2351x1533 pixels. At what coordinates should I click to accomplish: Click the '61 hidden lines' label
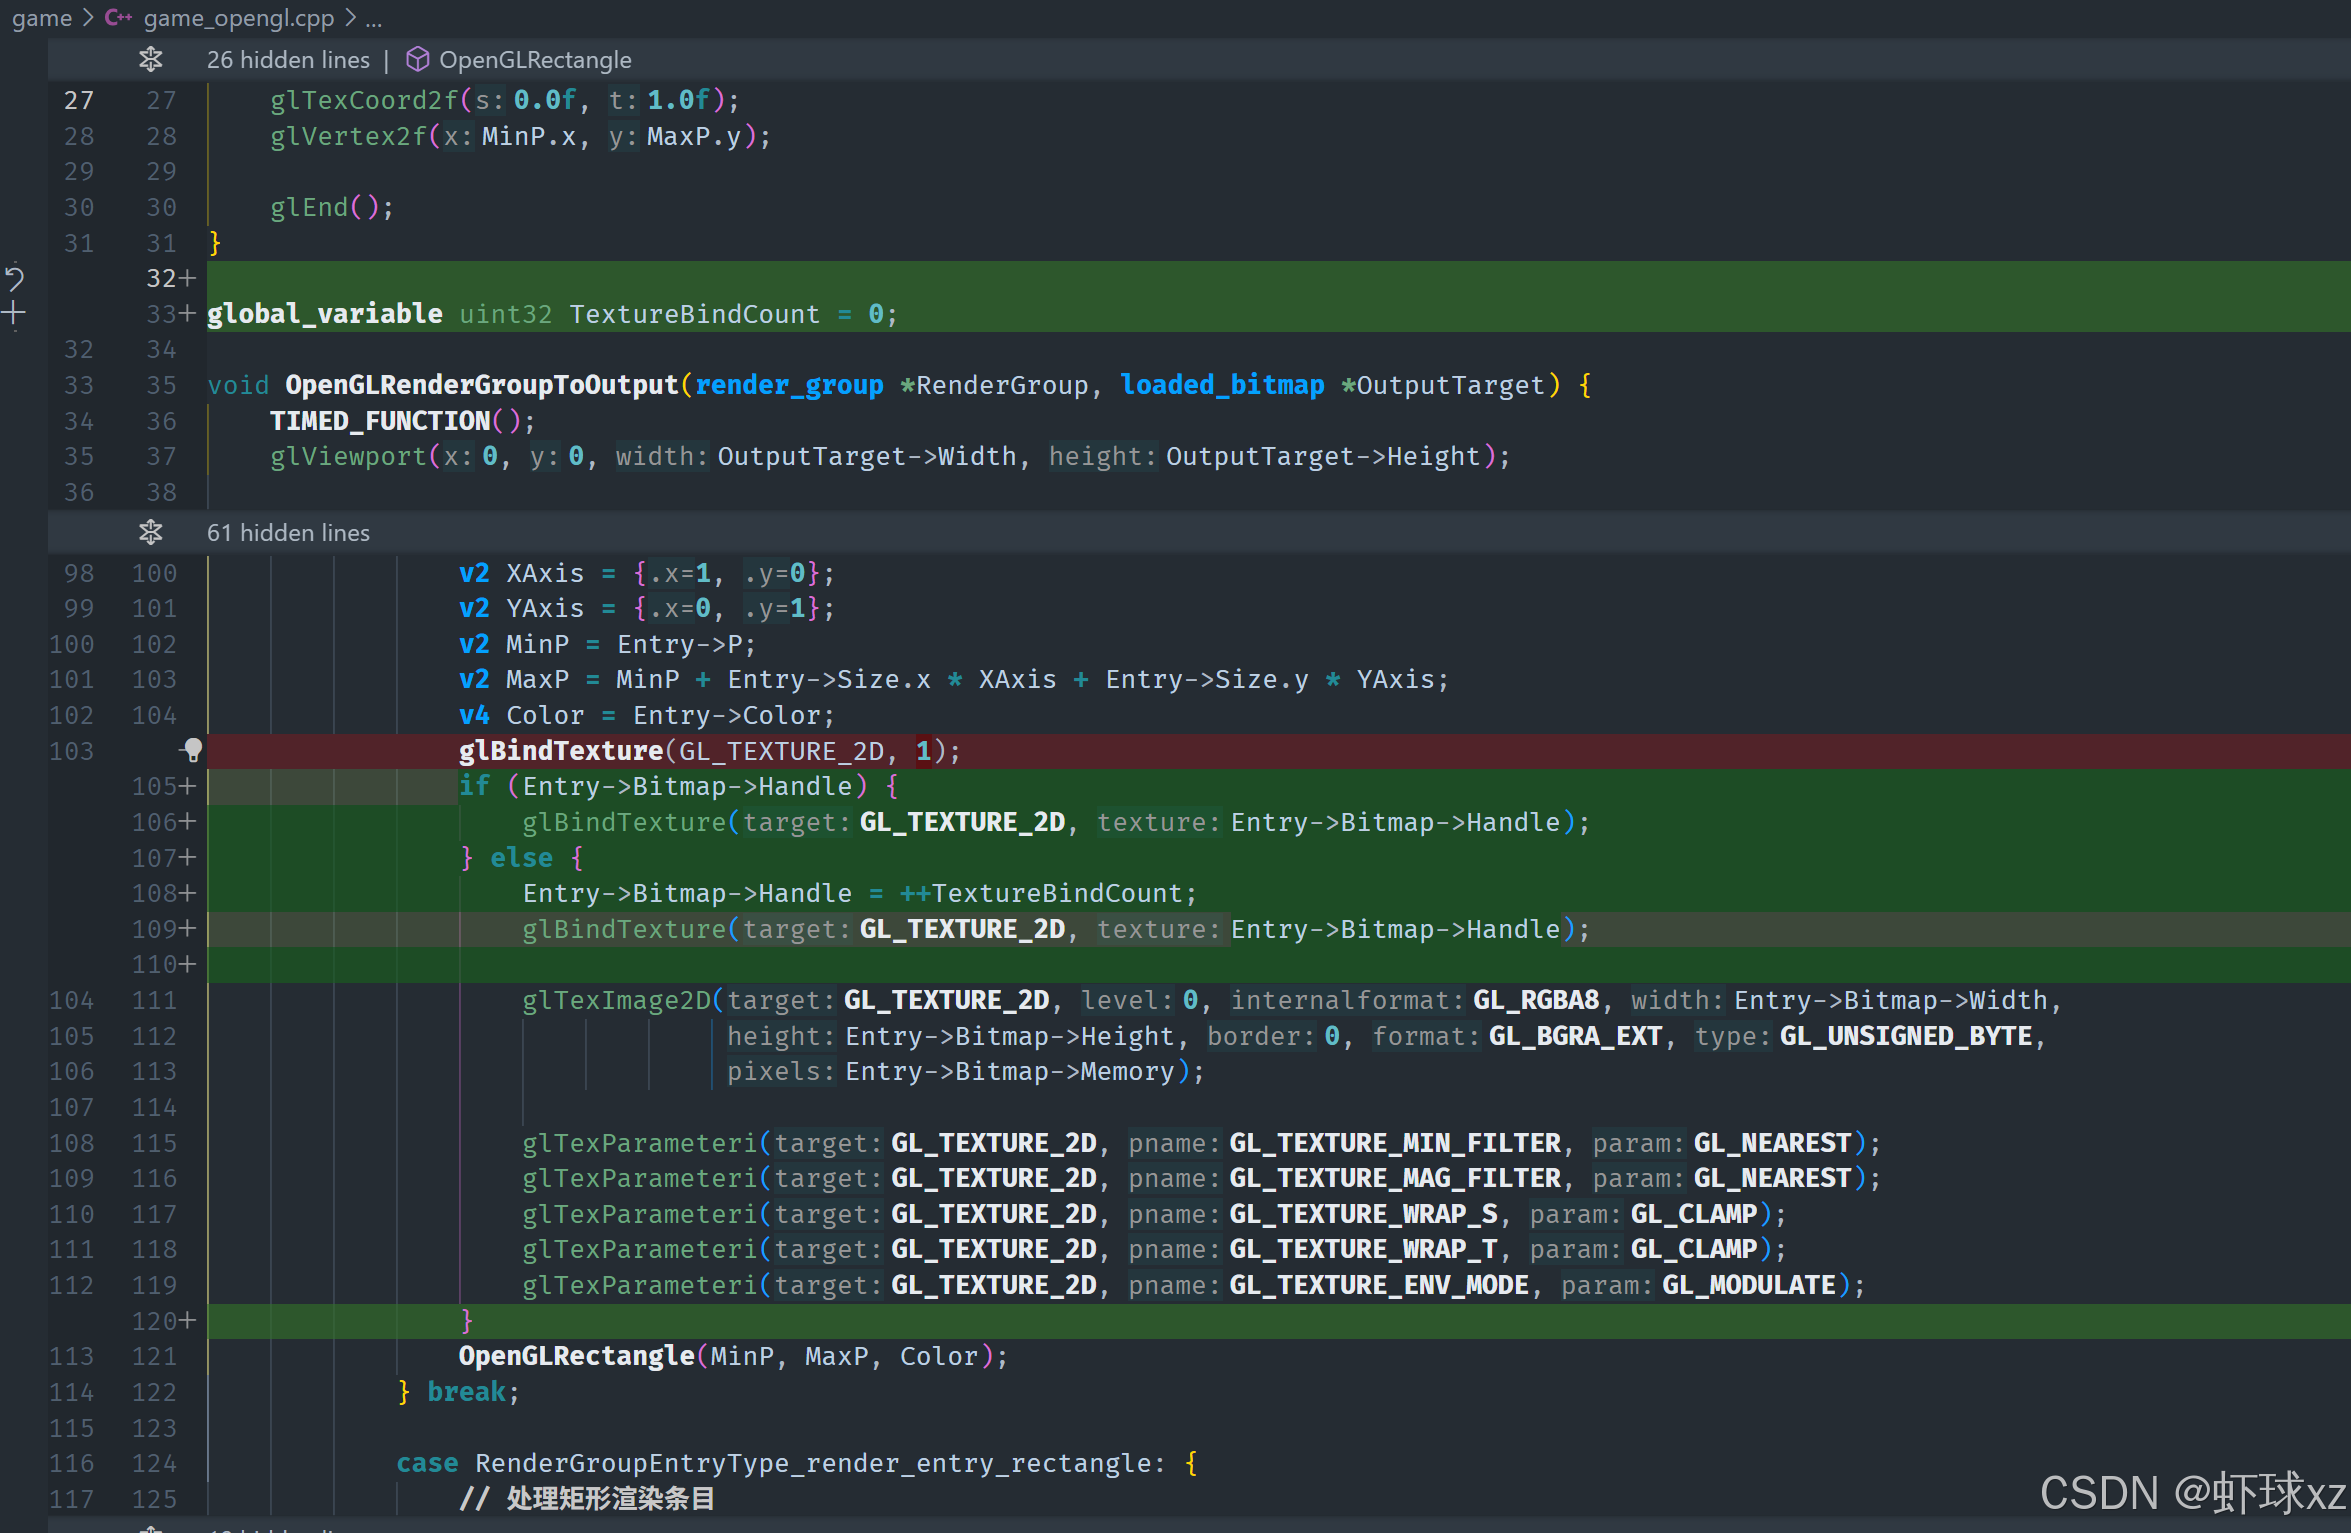click(288, 532)
